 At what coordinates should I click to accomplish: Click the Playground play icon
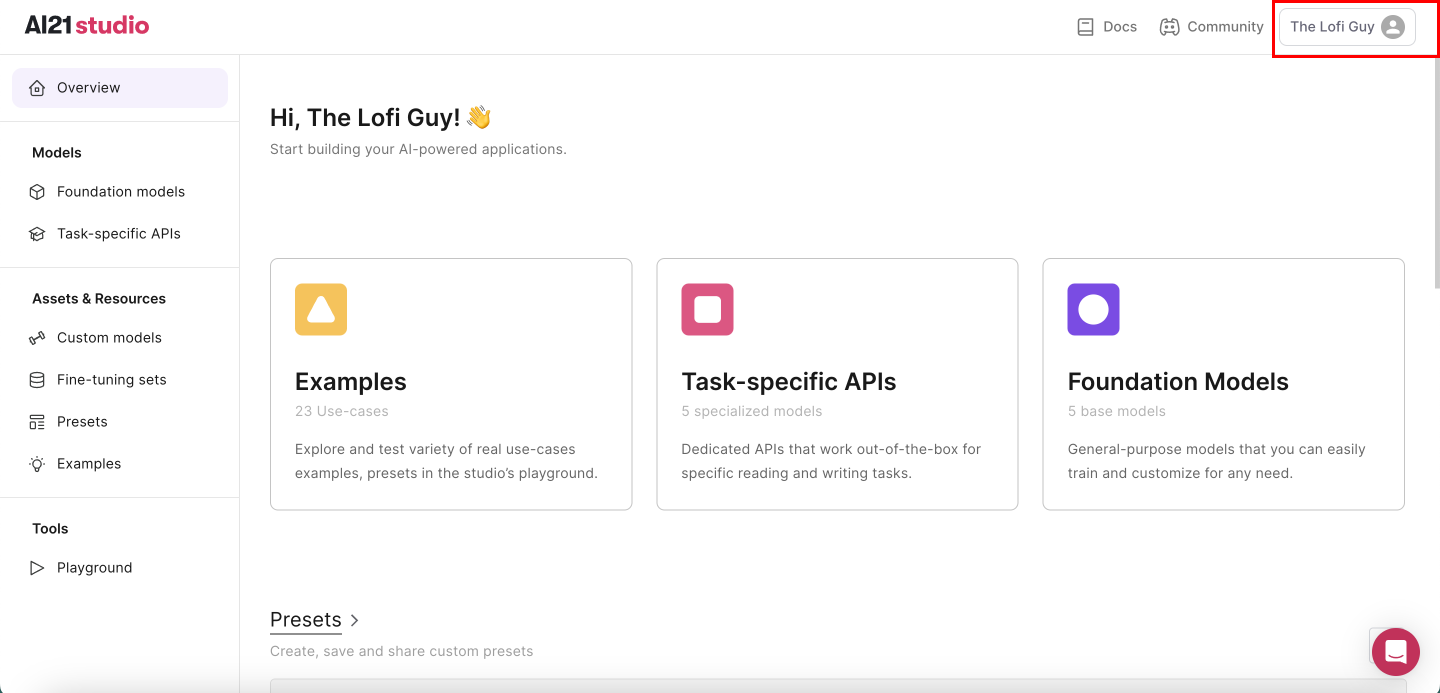click(x=37, y=568)
